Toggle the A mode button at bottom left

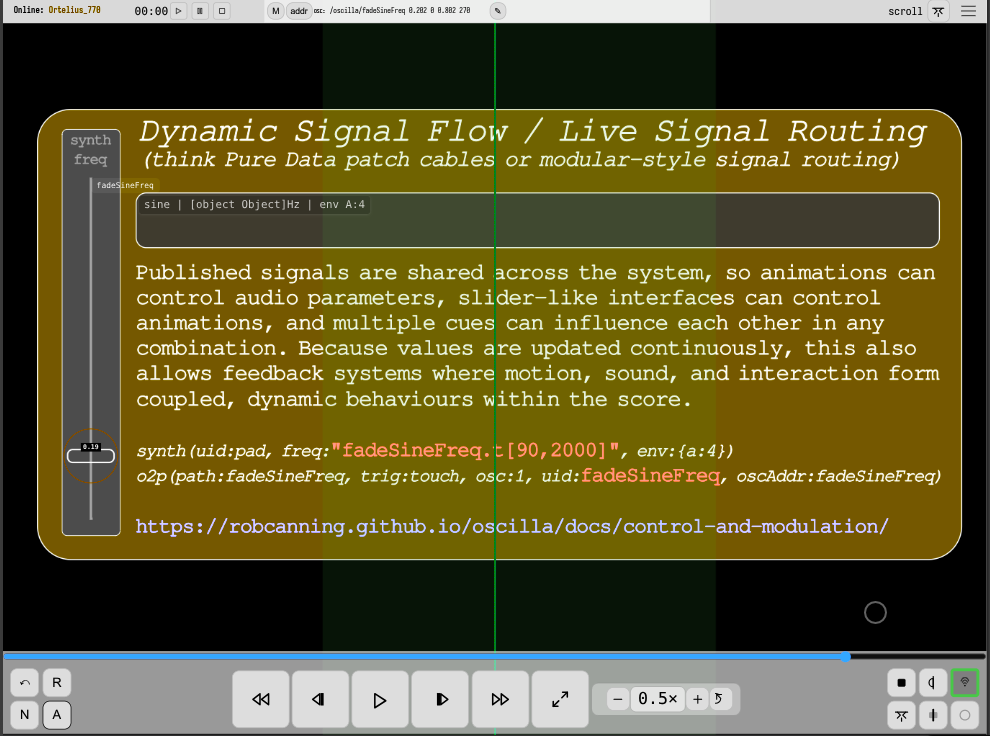57,715
